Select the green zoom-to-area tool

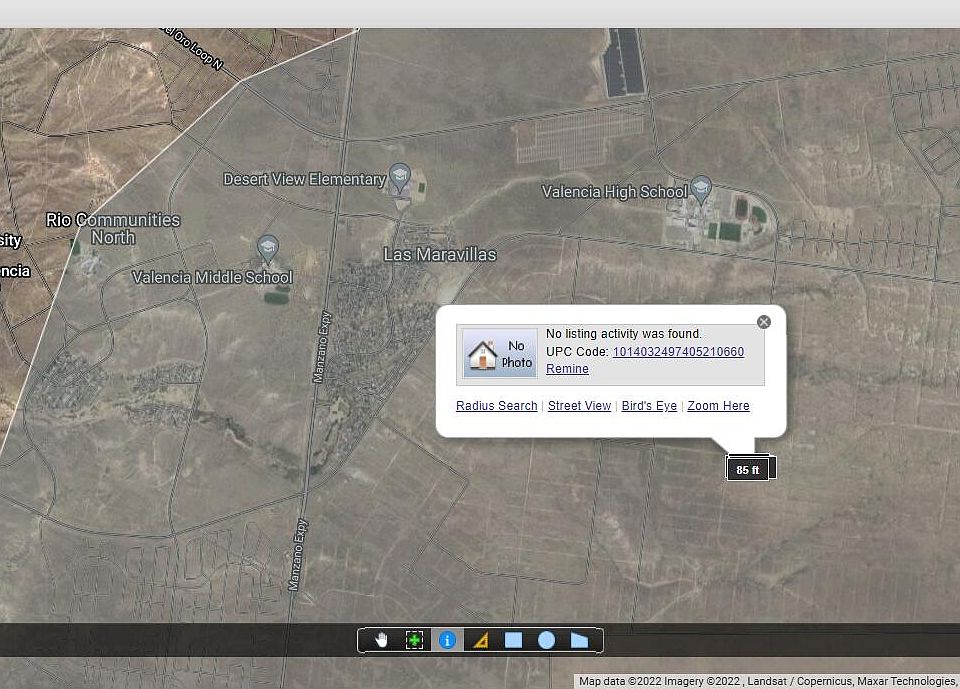414,640
